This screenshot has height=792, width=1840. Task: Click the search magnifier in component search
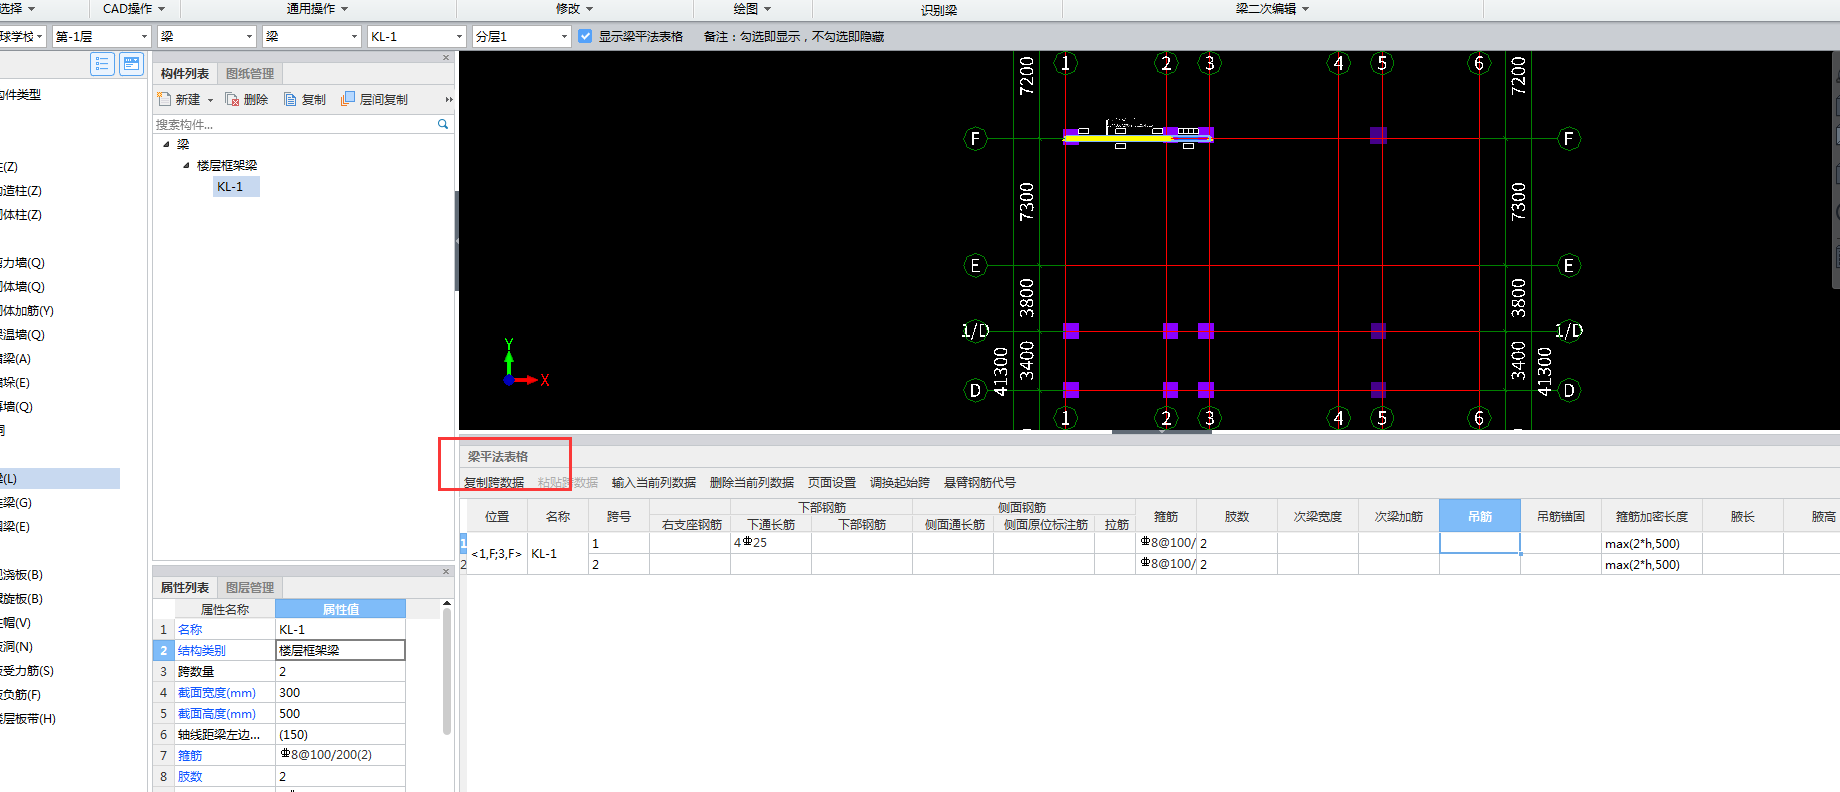click(x=443, y=124)
